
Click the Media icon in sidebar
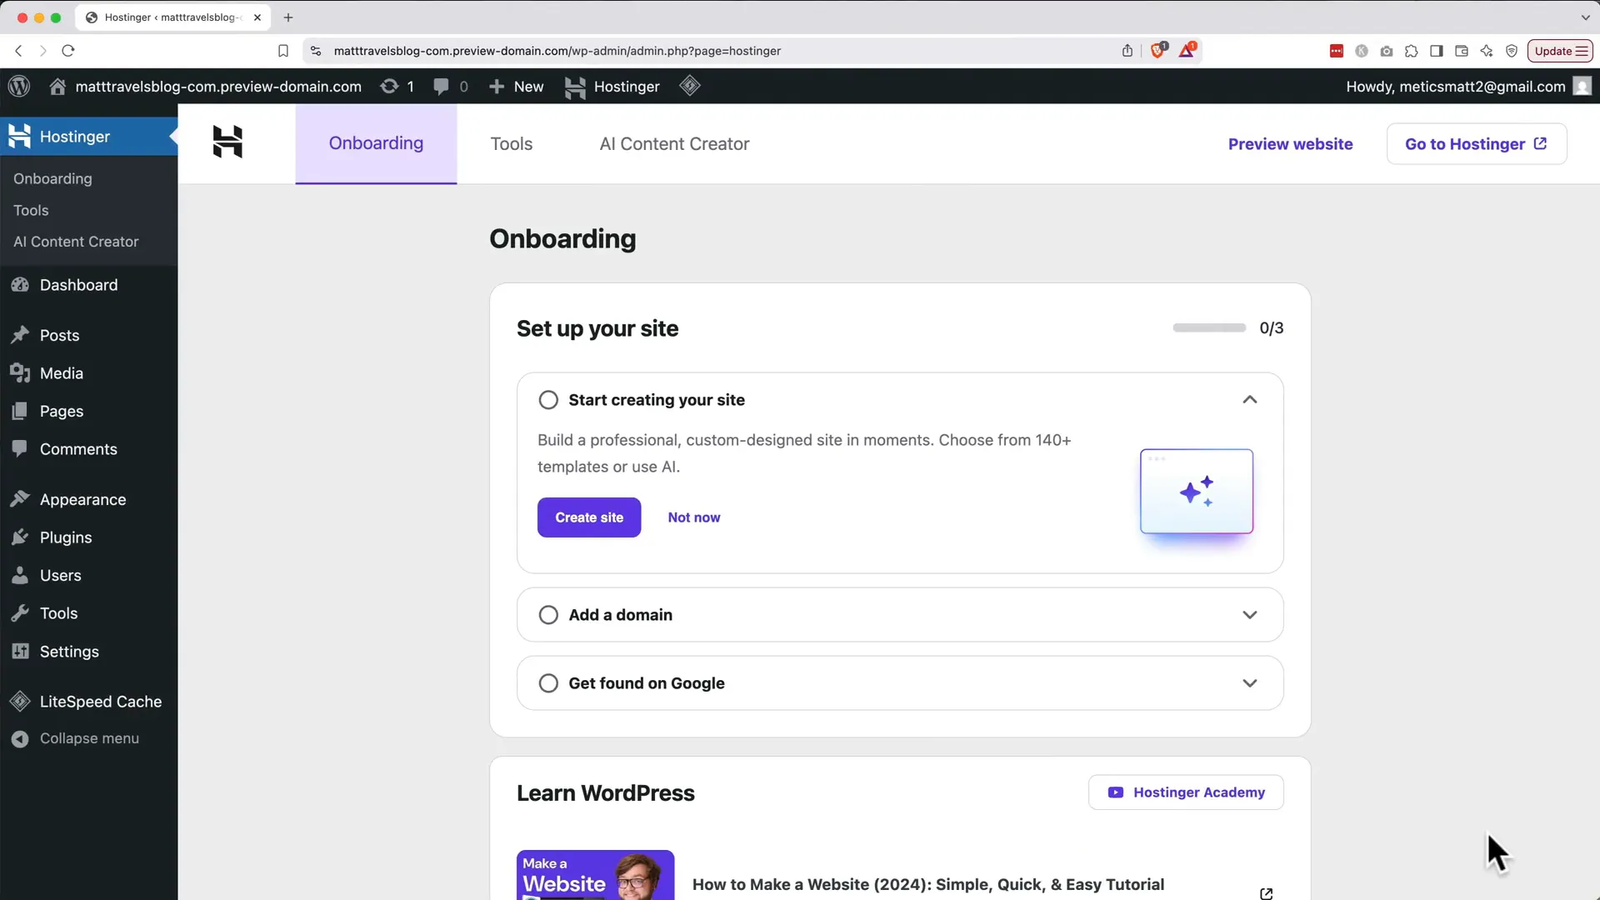(x=20, y=373)
